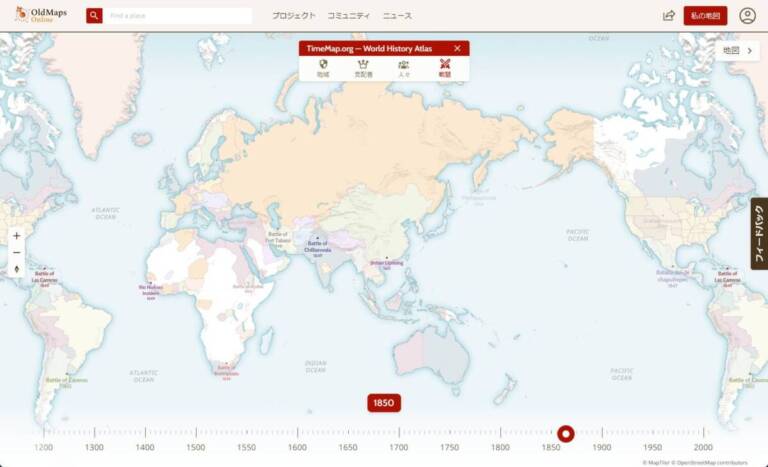Select the battles crossed-swords layer tab
The image size is (768, 467).
pos(445,68)
